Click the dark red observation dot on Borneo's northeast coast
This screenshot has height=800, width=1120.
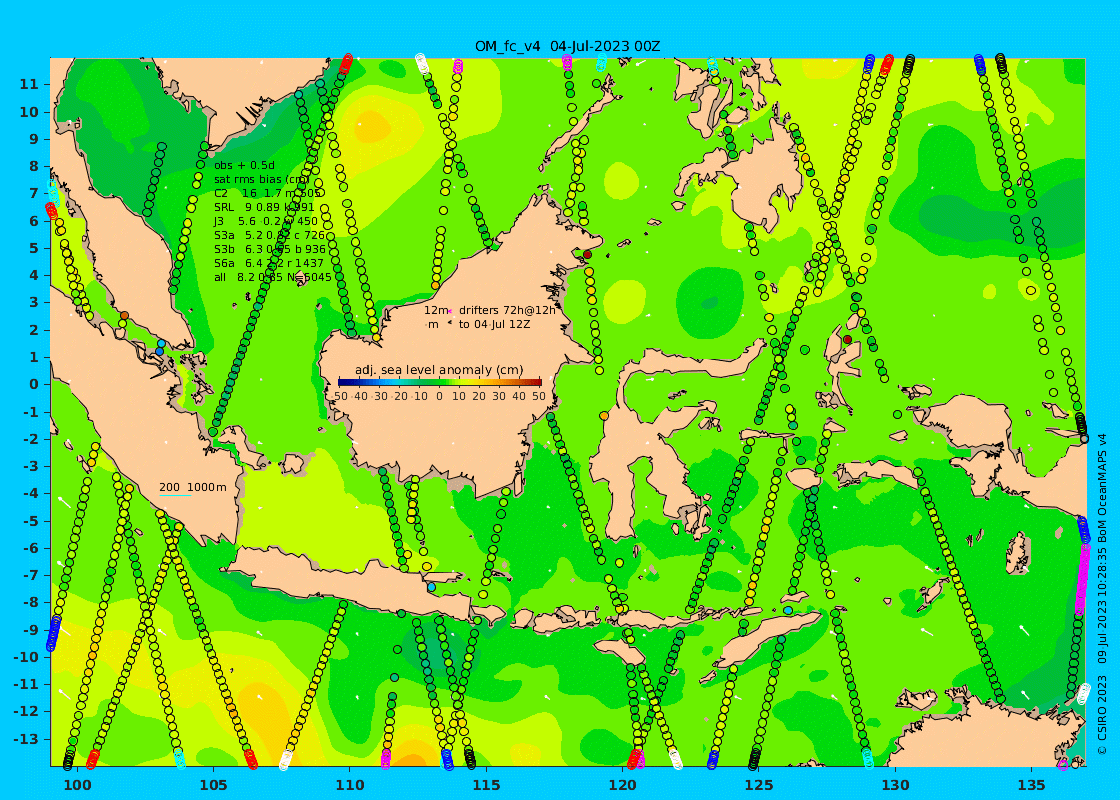click(587, 254)
